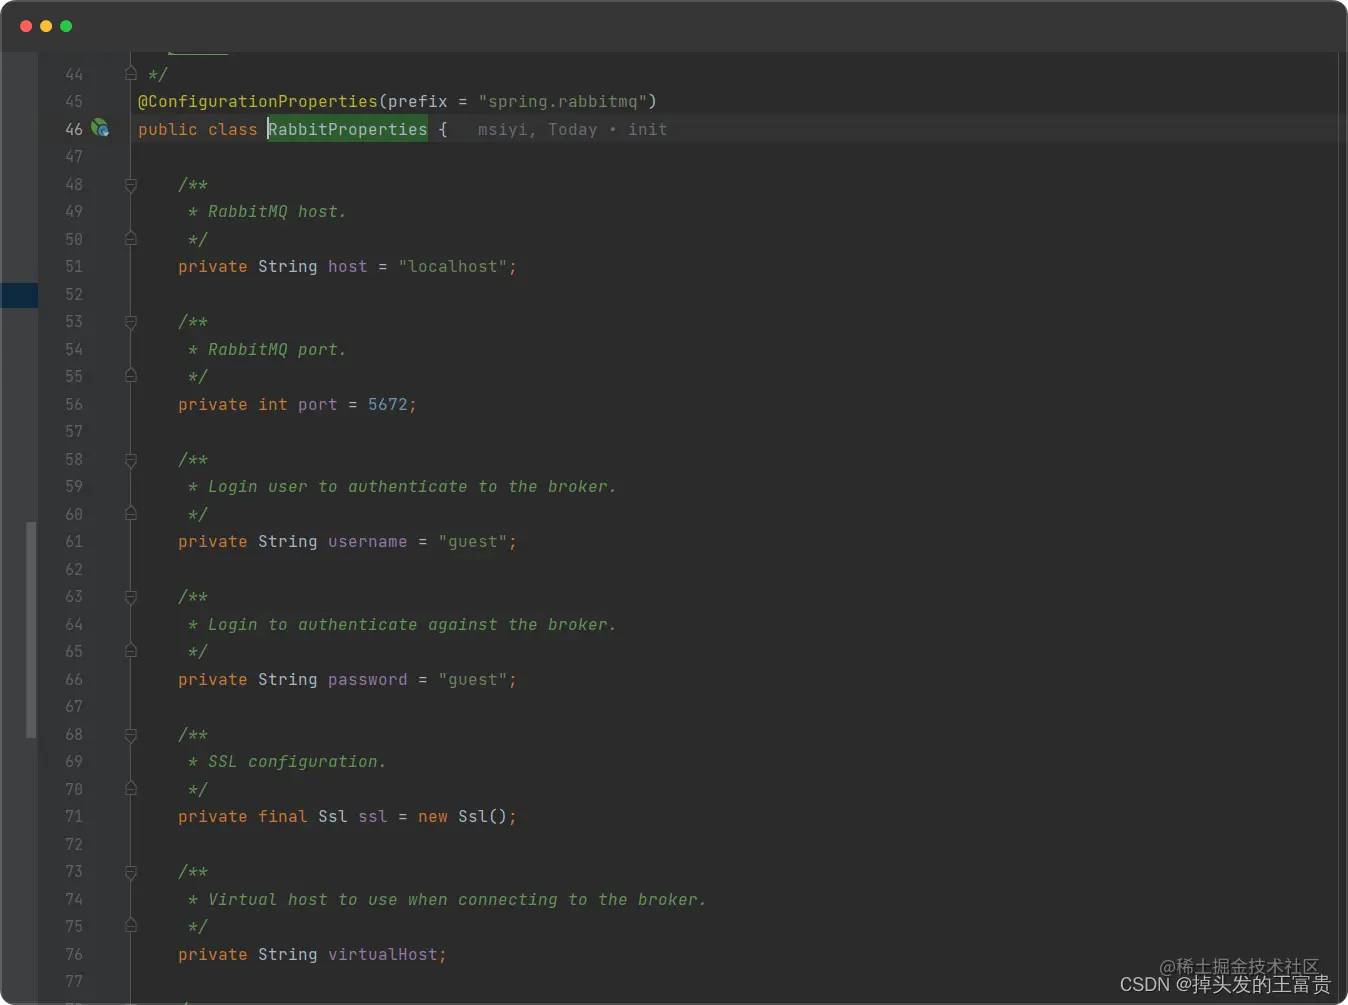Click the virtualHost field name
Image resolution: width=1348 pixels, height=1005 pixels.
382,954
